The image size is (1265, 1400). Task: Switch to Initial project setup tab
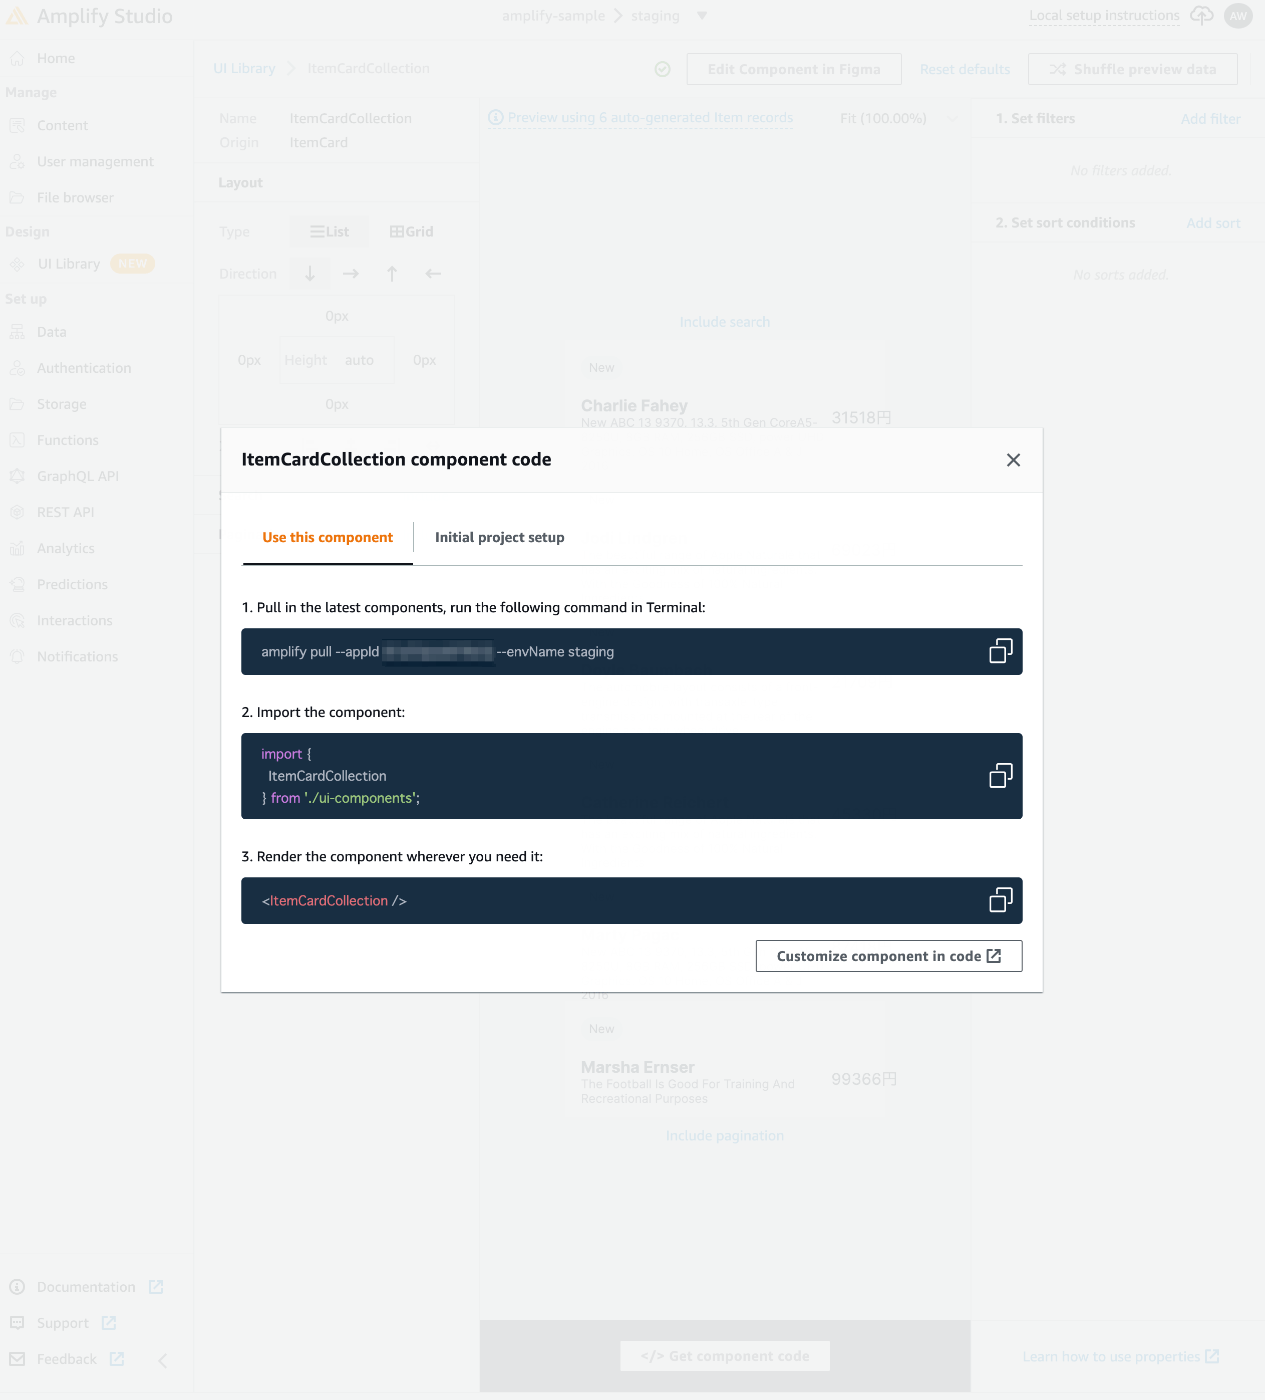click(x=500, y=538)
